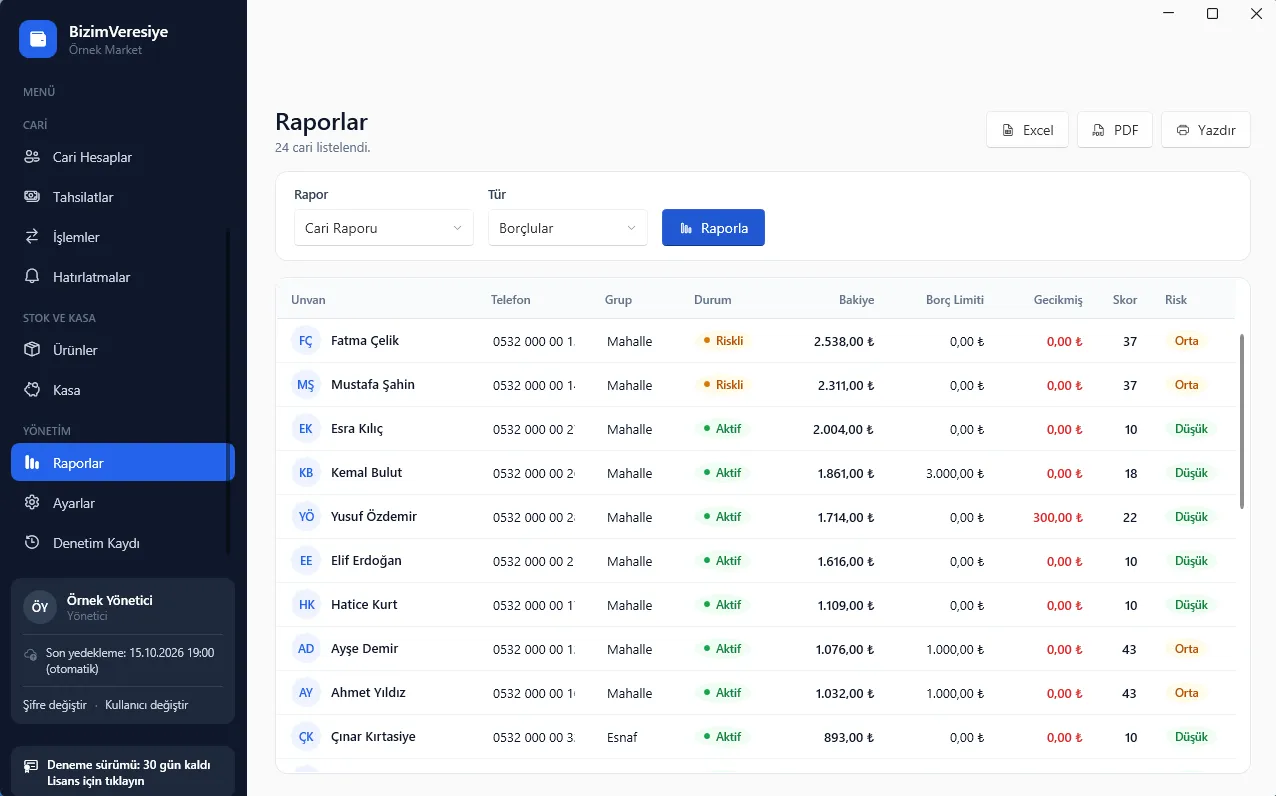The image size is (1276, 796).
Task: Click Esra Kılıç's balance 2.004,00 ₺
Action: click(x=844, y=429)
